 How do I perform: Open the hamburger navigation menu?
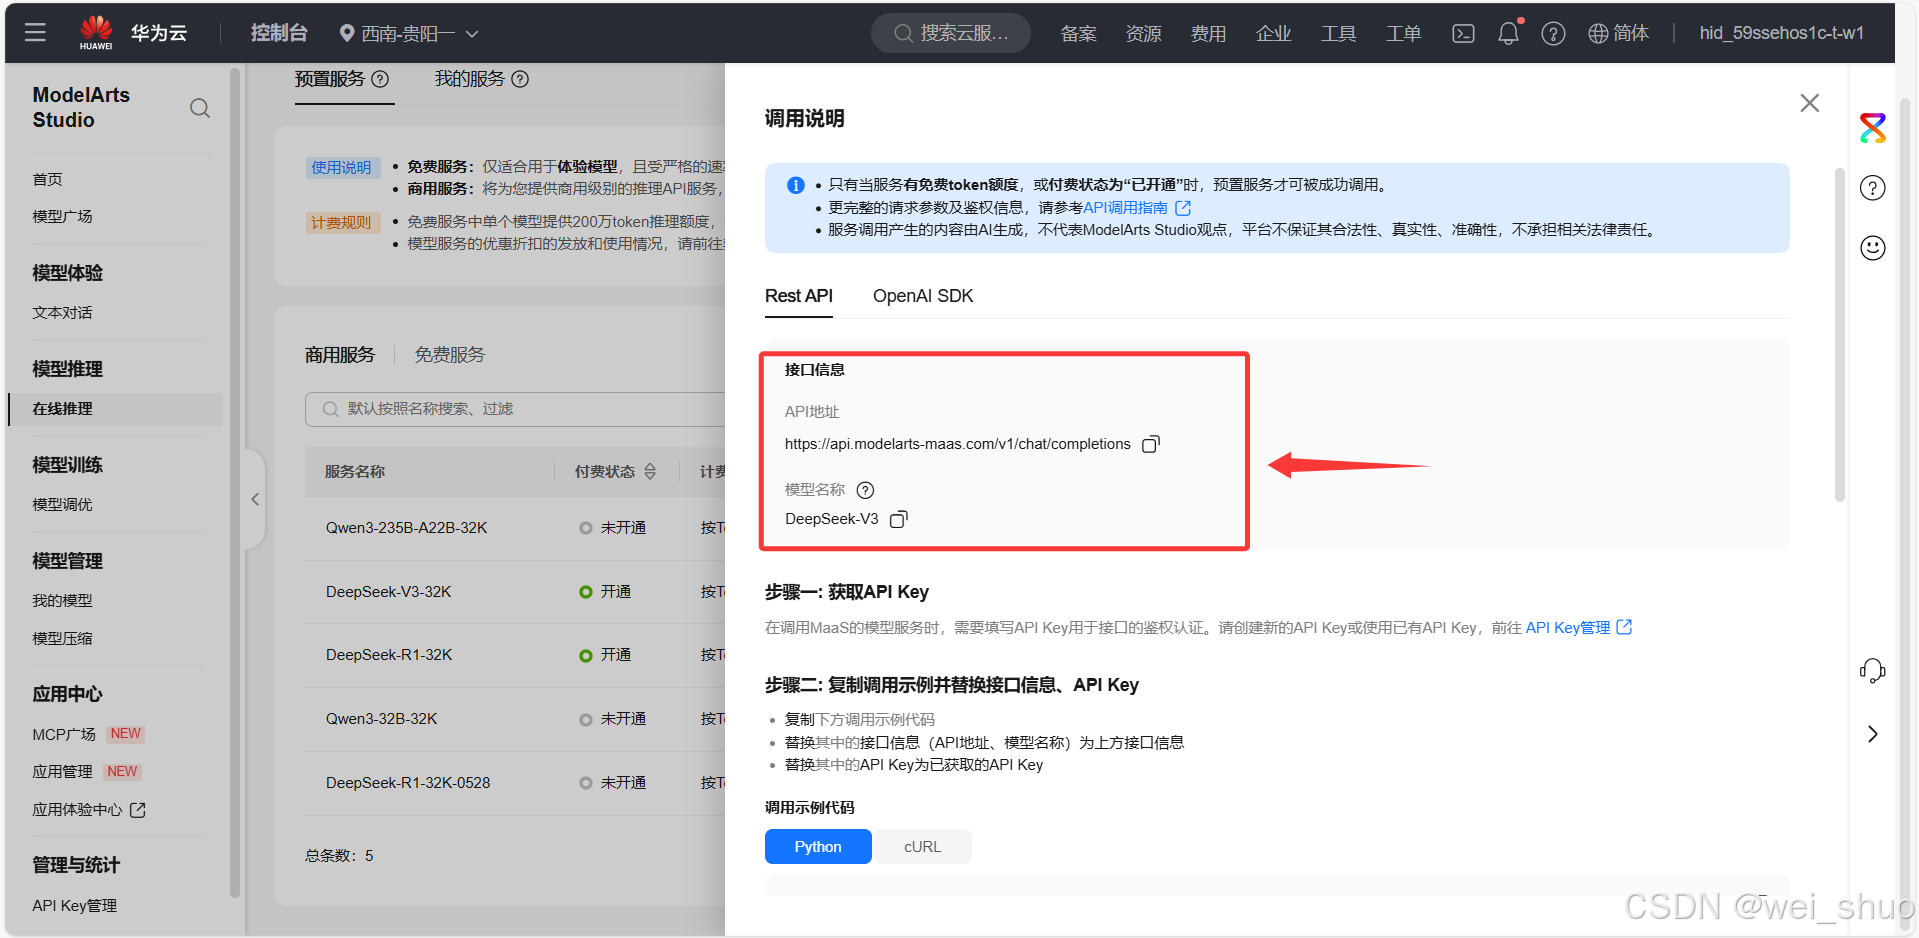(35, 32)
